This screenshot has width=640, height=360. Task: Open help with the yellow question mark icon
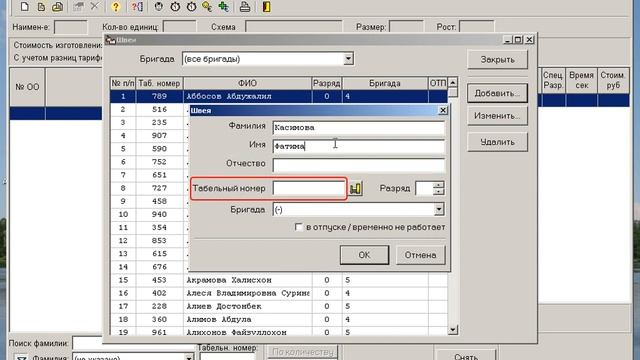click(116, 7)
